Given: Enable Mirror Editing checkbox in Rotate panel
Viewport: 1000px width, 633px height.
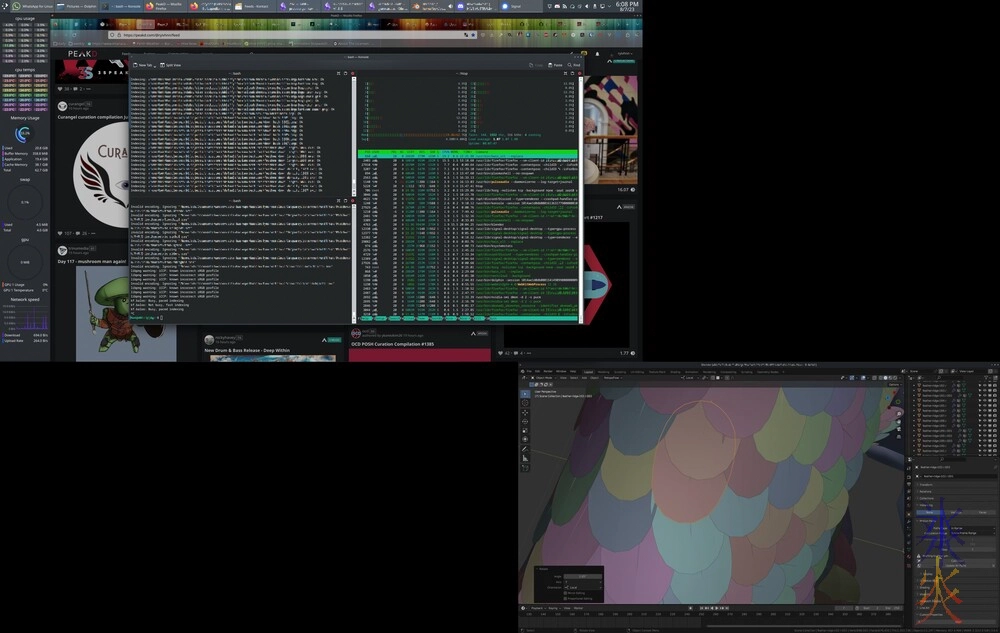Looking at the screenshot, I should tap(566, 592).
